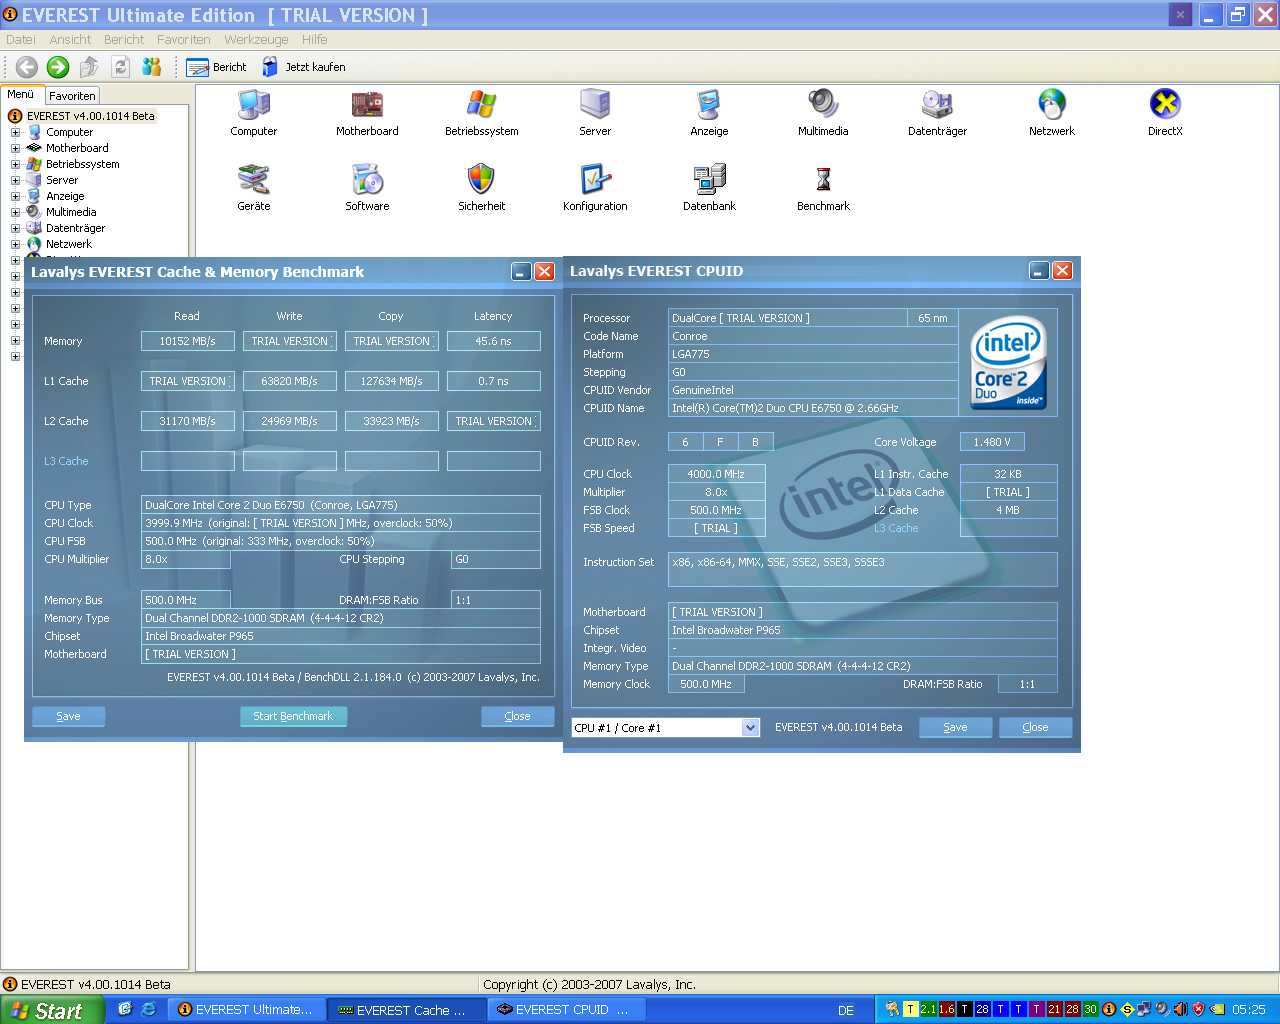Click Jetzt kaufen in the toolbar
This screenshot has width=1280, height=1024.
(x=303, y=67)
